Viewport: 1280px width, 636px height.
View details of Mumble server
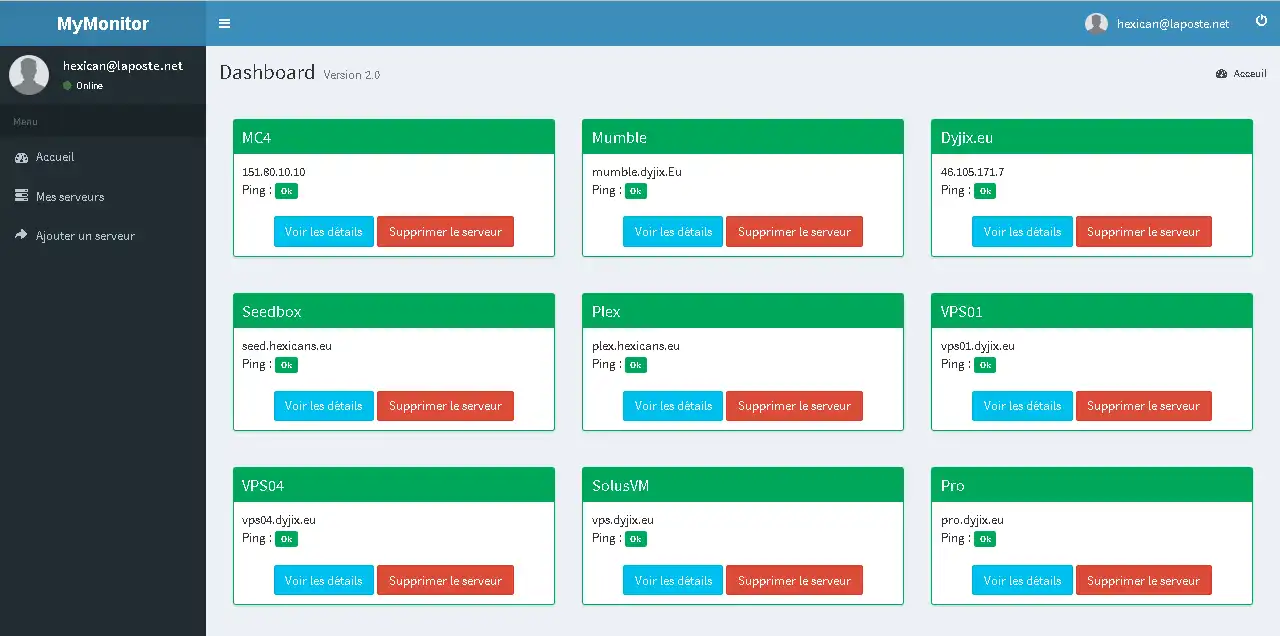(x=673, y=231)
